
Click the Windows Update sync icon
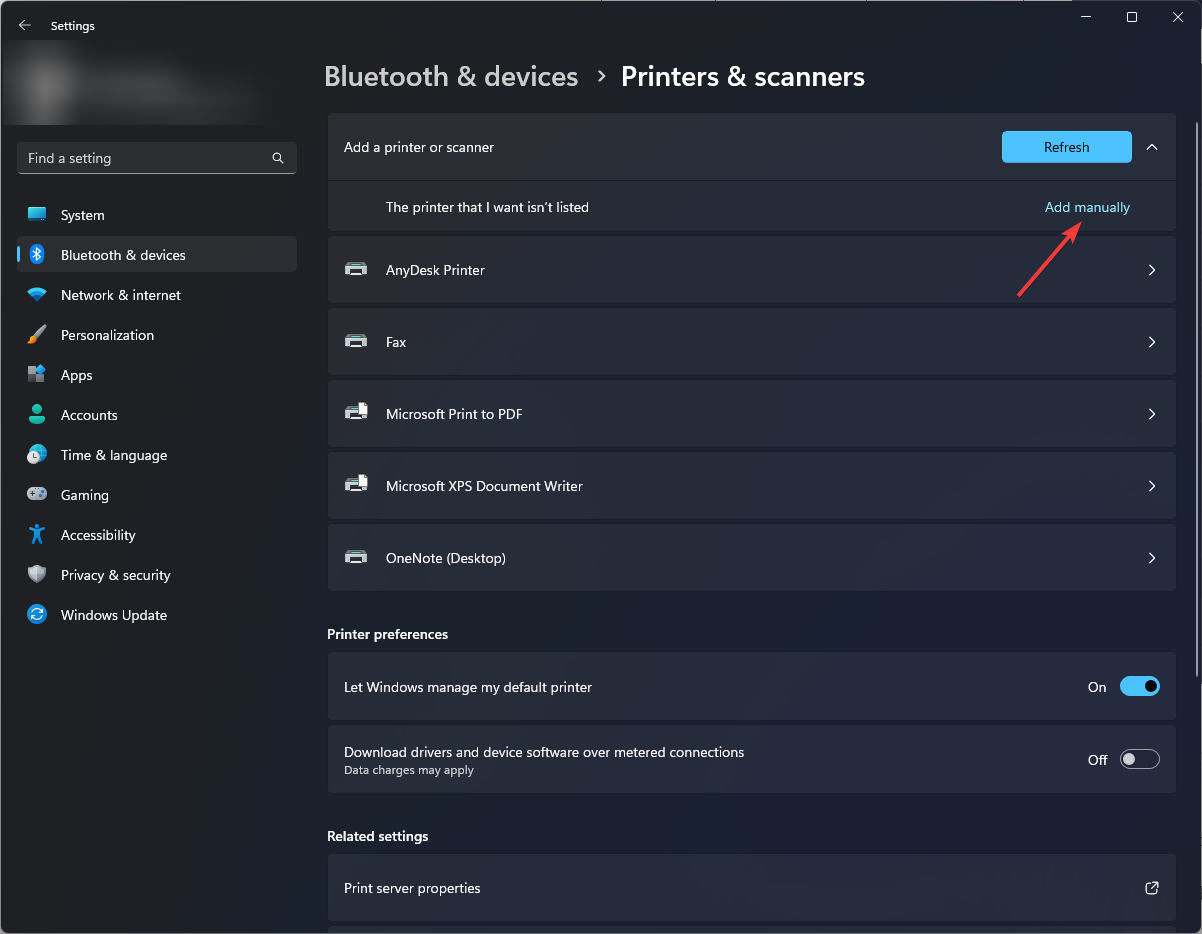pyautogui.click(x=37, y=615)
